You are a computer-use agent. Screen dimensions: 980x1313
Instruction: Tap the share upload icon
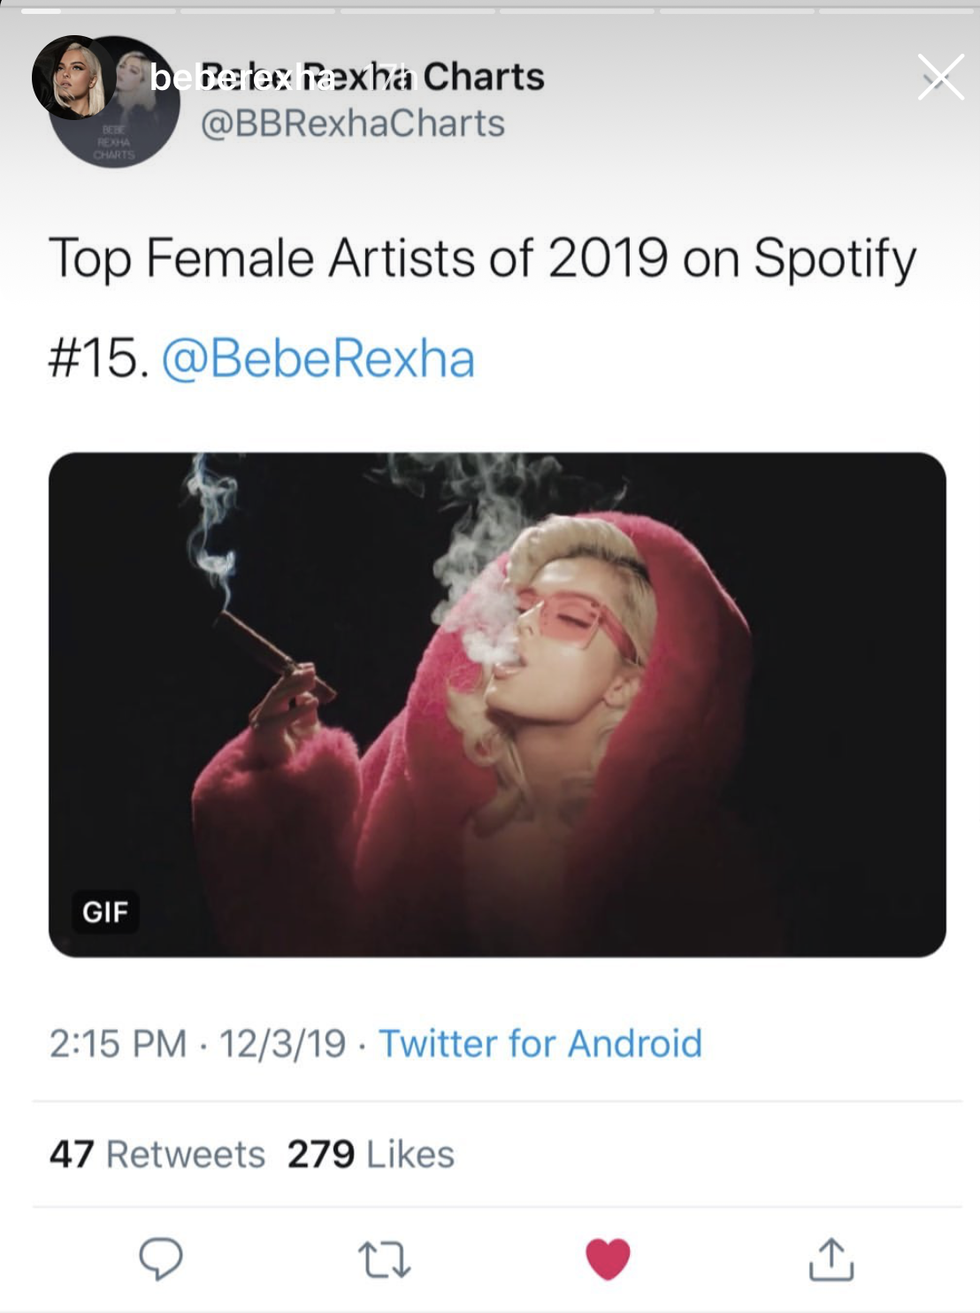tap(831, 1258)
